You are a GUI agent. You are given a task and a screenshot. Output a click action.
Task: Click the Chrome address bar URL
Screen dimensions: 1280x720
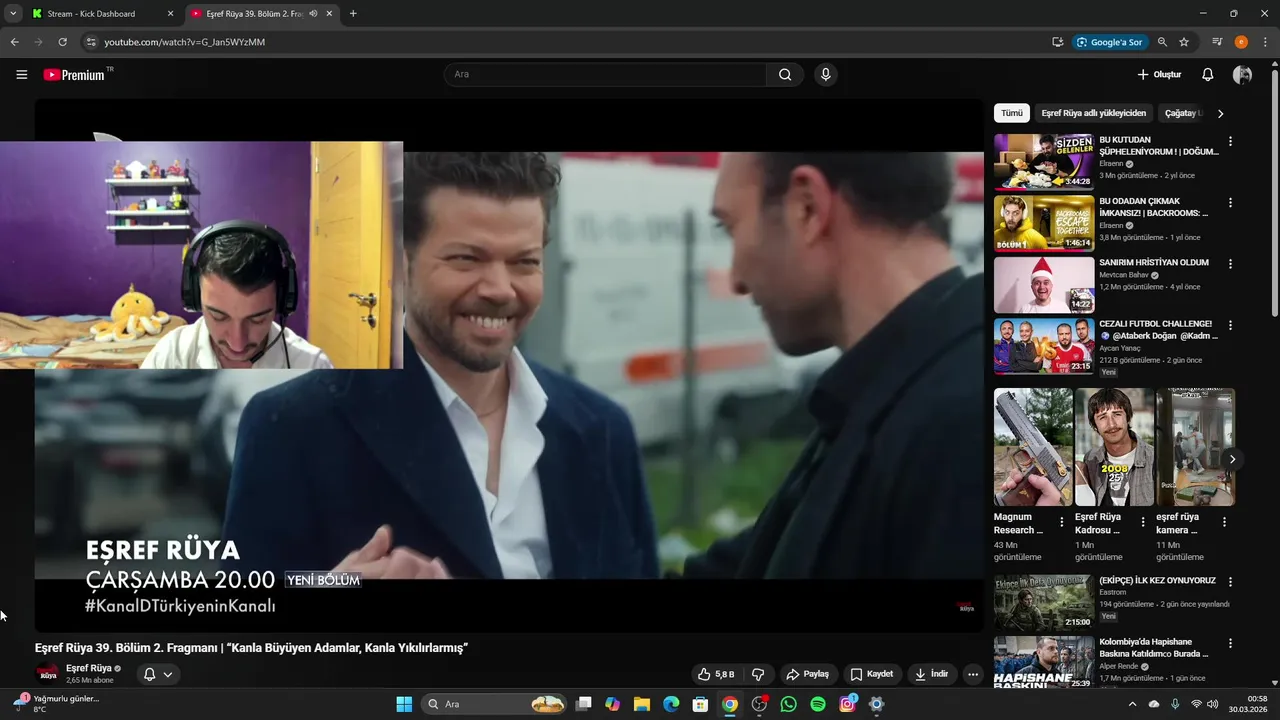point(185,42)
